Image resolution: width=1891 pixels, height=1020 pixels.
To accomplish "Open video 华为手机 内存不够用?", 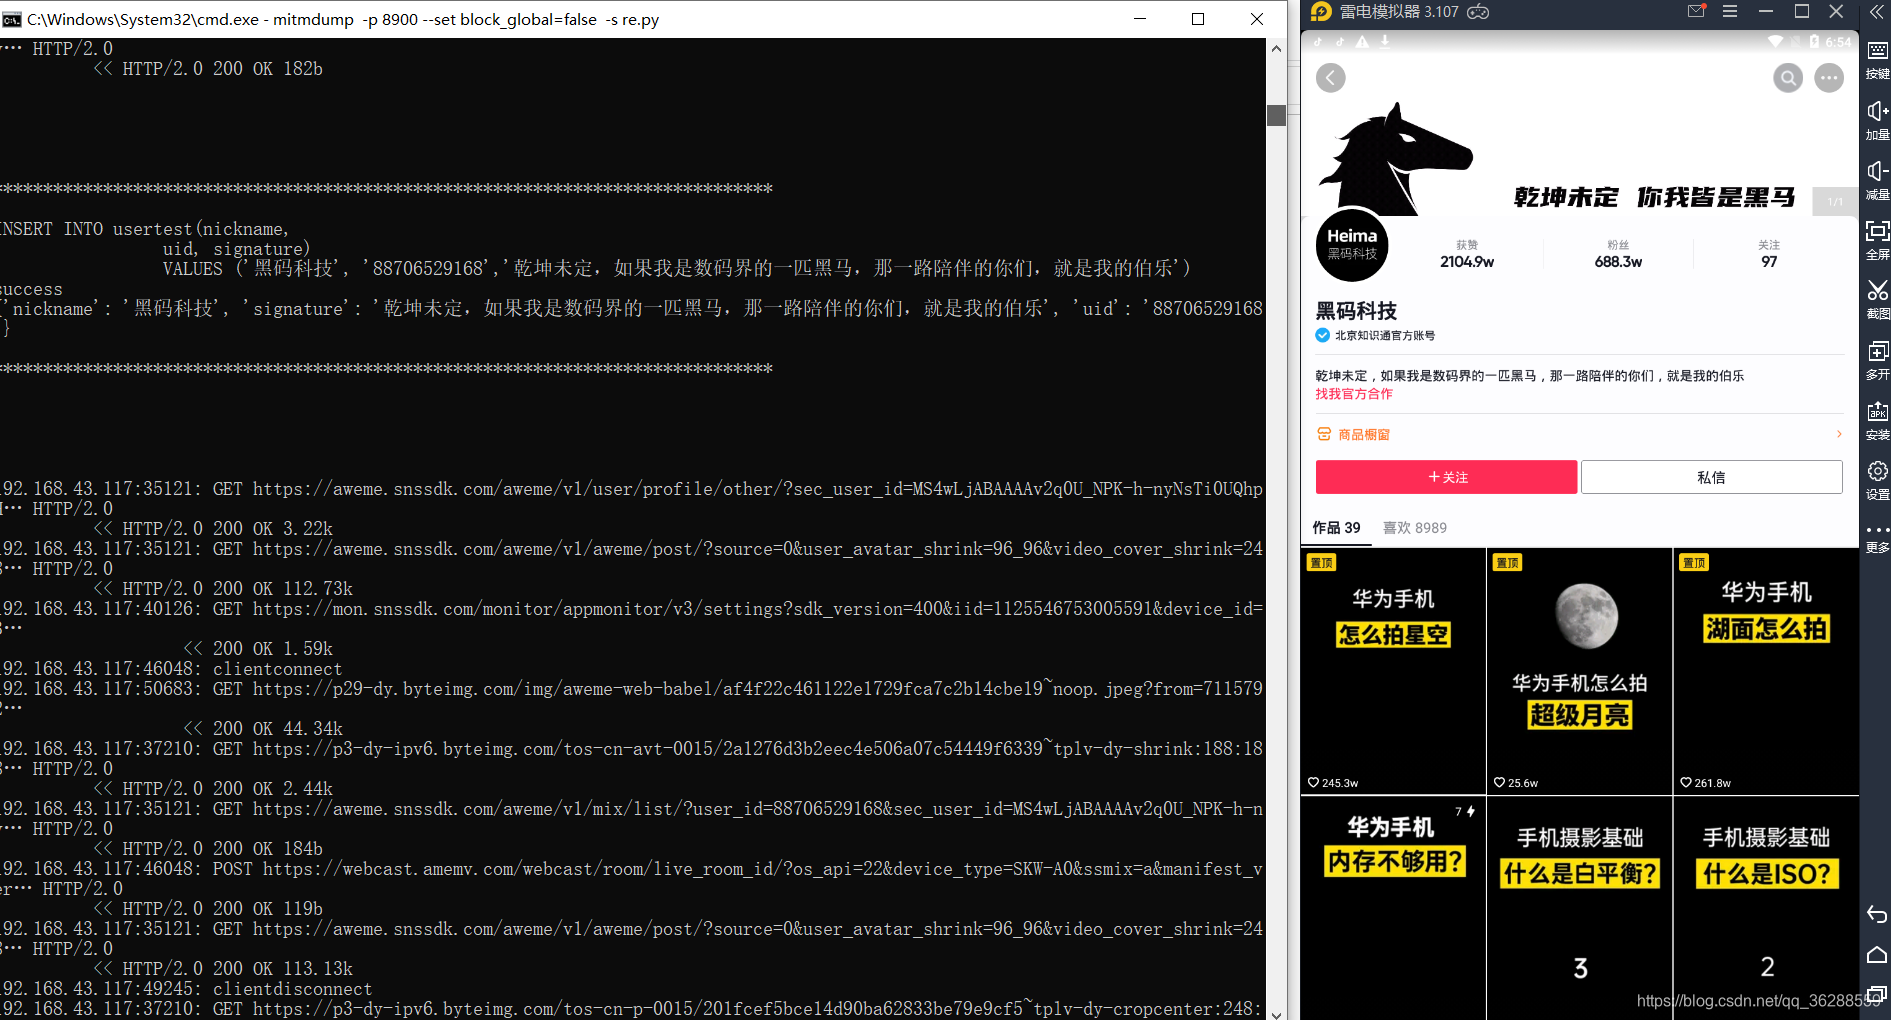I will coord(1393,908).
